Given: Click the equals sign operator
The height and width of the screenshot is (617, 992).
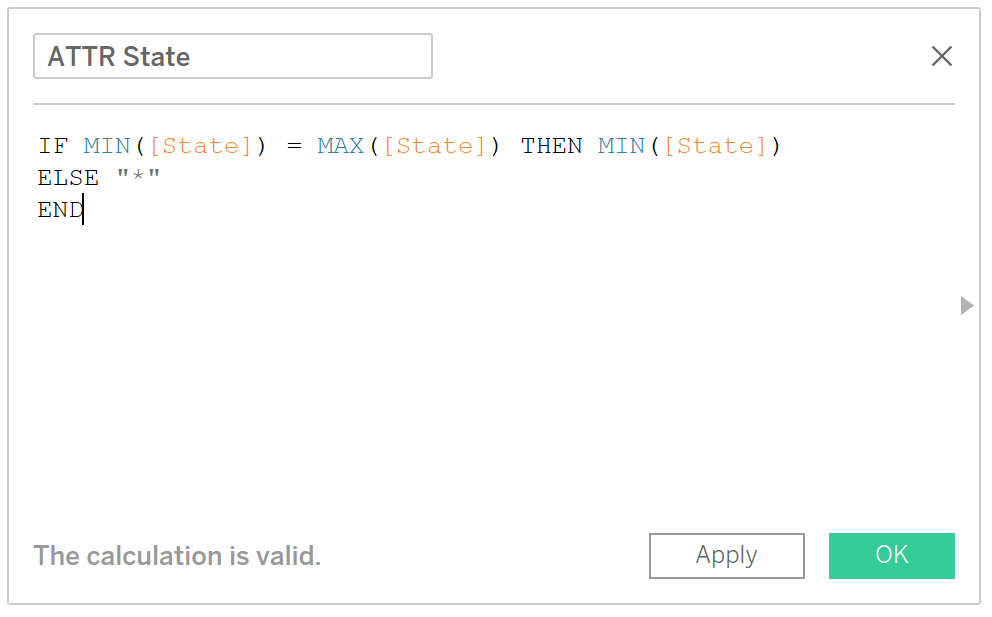Looking at the screenshot, I should pyautogui.click(x=294, y=146).
